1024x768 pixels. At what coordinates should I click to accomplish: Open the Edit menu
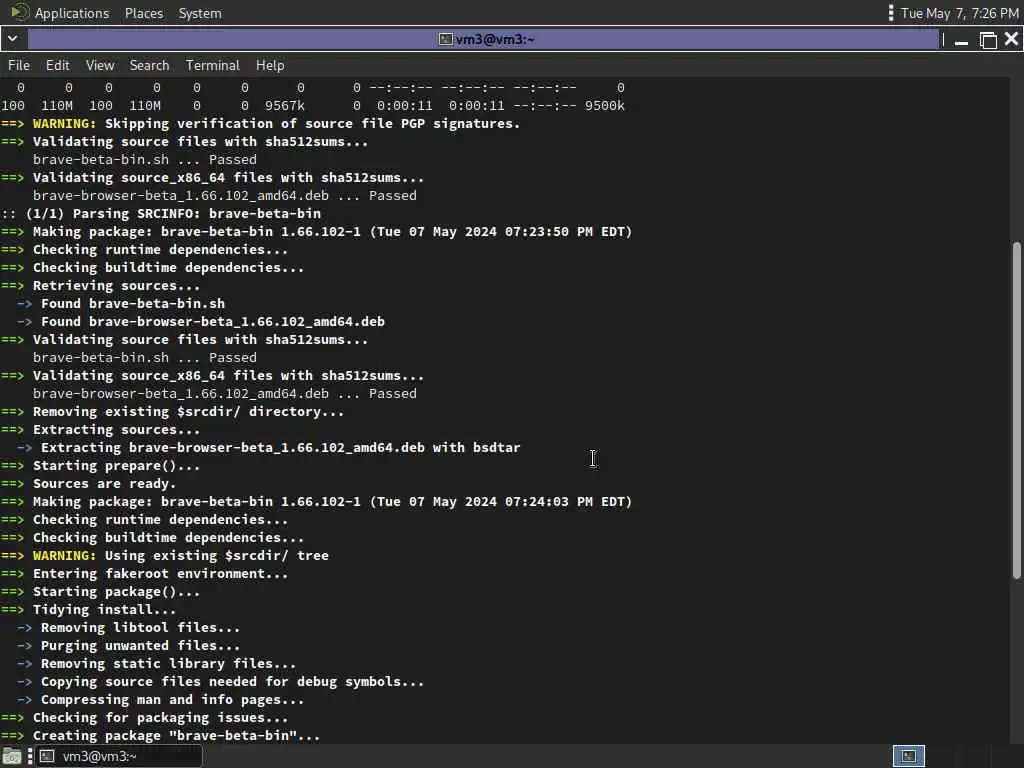(57, 65)
